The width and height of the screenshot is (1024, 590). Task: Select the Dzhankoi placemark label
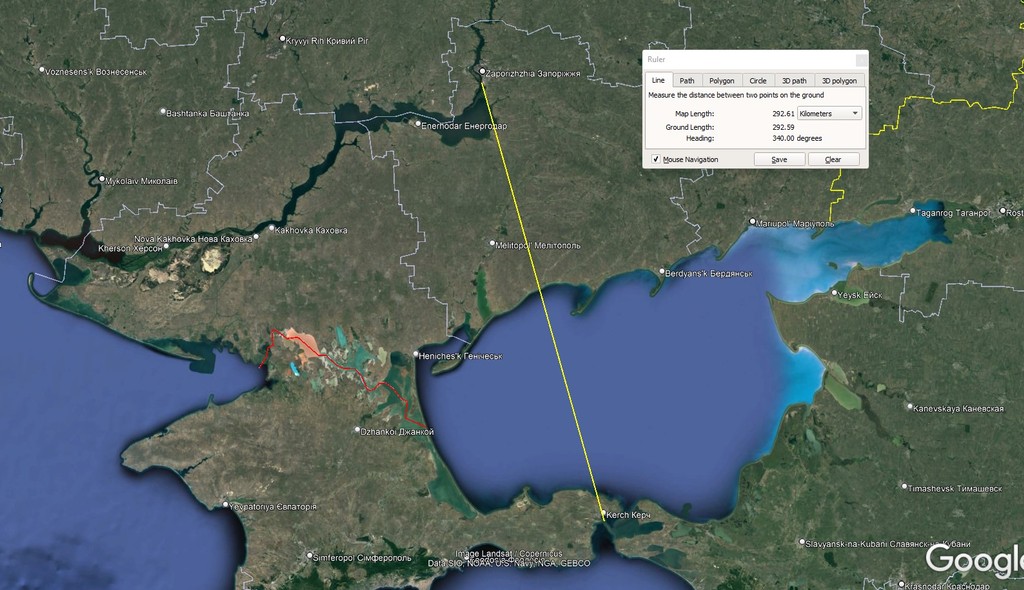(x=397, y=432)
